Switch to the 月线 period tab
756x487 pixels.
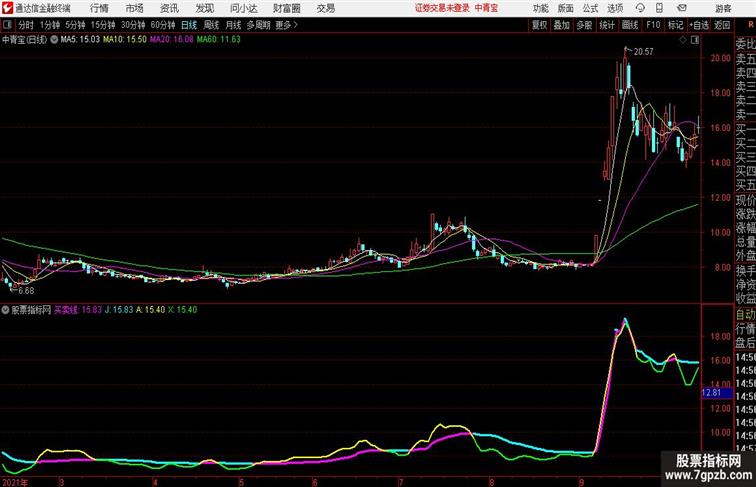coord(233,25)
